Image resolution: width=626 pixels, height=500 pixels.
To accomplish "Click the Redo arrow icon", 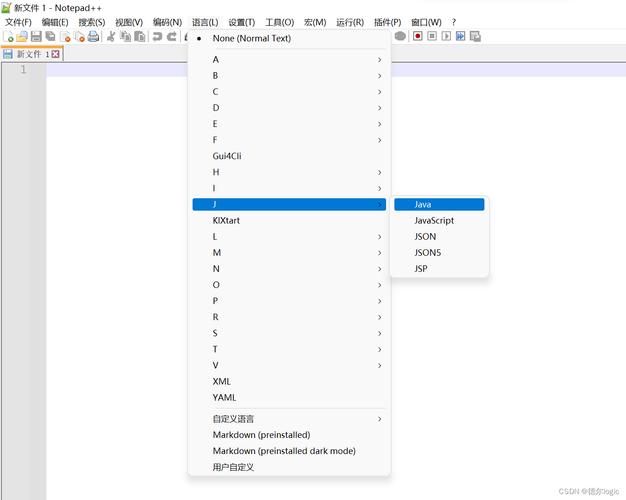I will 172,37.
